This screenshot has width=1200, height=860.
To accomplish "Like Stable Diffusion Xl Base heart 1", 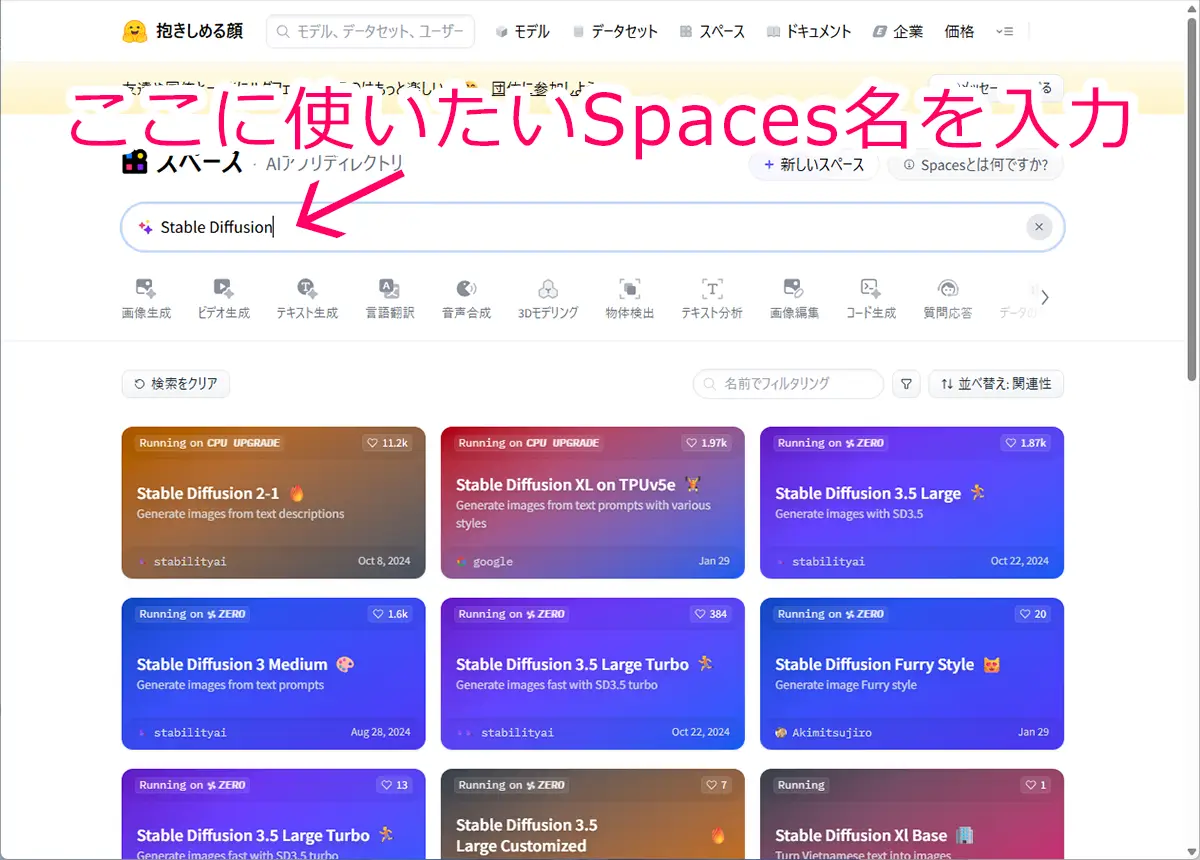I will [1036, 785].
